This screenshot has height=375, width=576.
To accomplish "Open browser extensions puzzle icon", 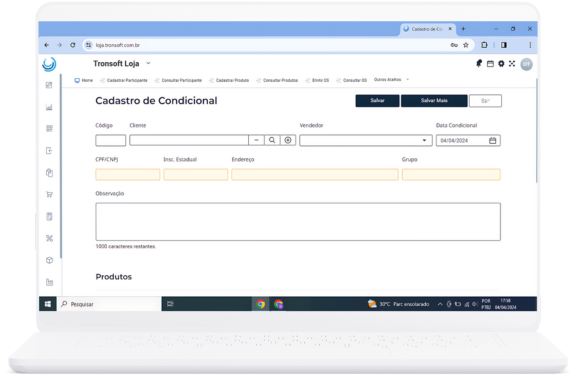I will click(484, 45).
